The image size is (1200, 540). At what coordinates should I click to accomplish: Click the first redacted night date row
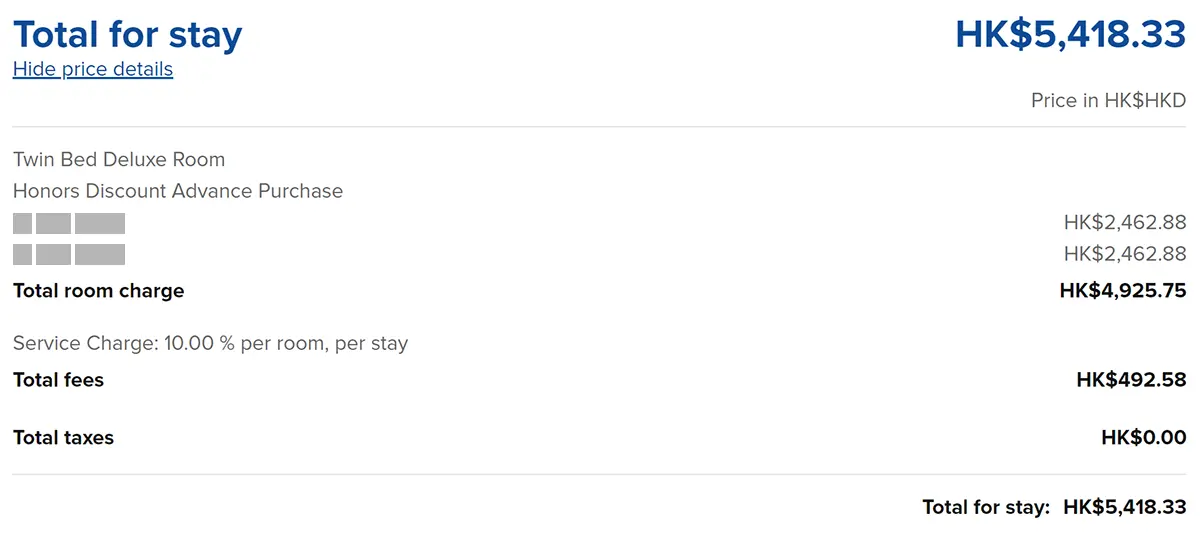click(69, 223)
